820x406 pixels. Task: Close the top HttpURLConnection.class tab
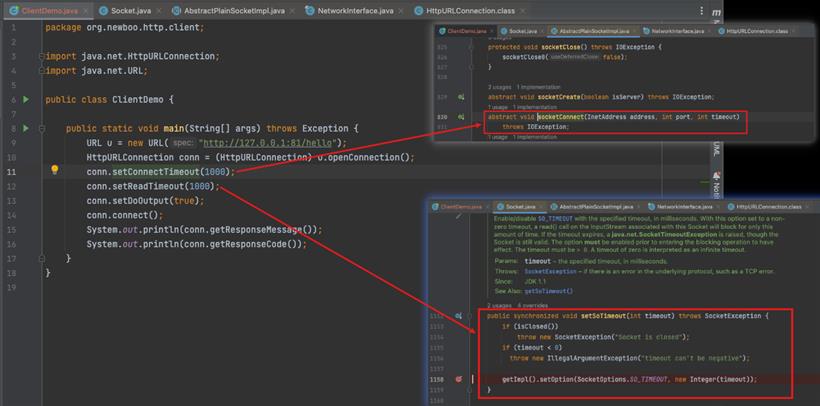coord(521,11)
